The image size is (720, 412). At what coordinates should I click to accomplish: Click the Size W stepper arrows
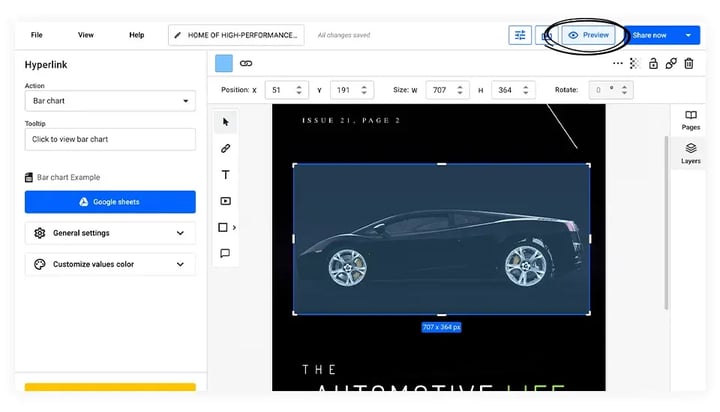tap(460, 90)
